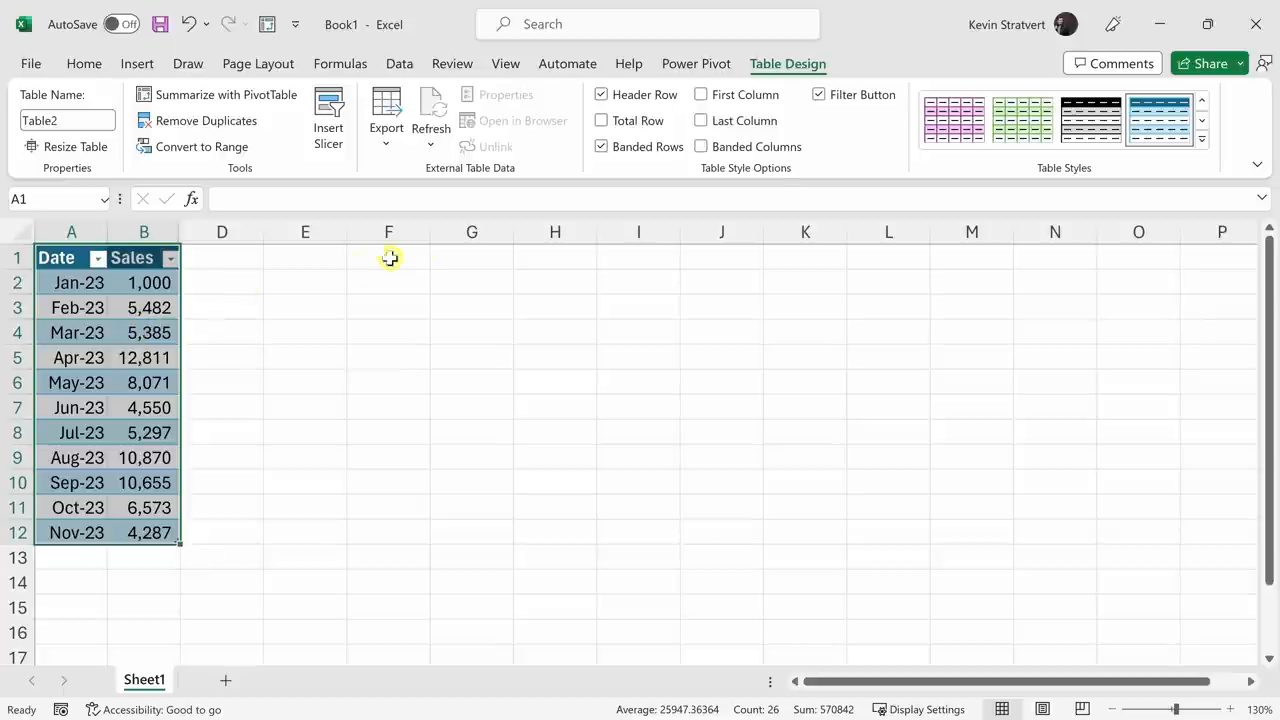The image size is (1280, 720).
Task: Choose the pink table style swatch
Action: pos(954,120)
